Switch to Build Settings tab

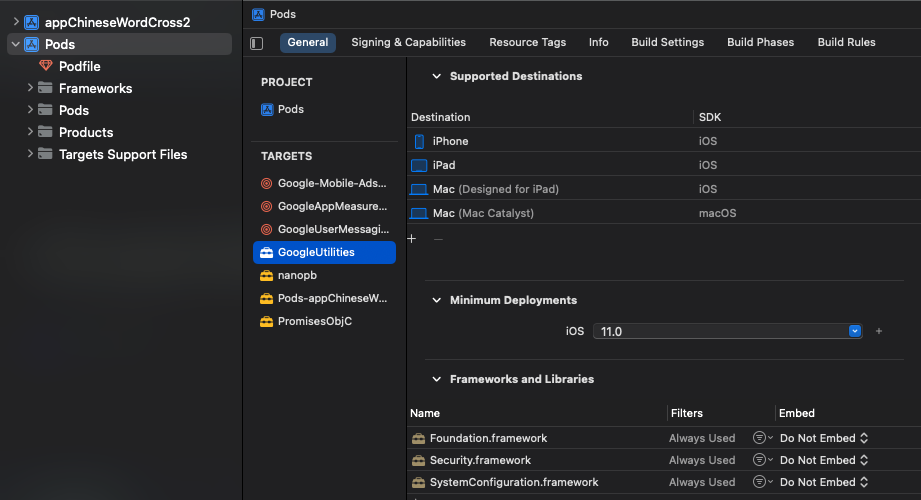[x=667, y=42]
